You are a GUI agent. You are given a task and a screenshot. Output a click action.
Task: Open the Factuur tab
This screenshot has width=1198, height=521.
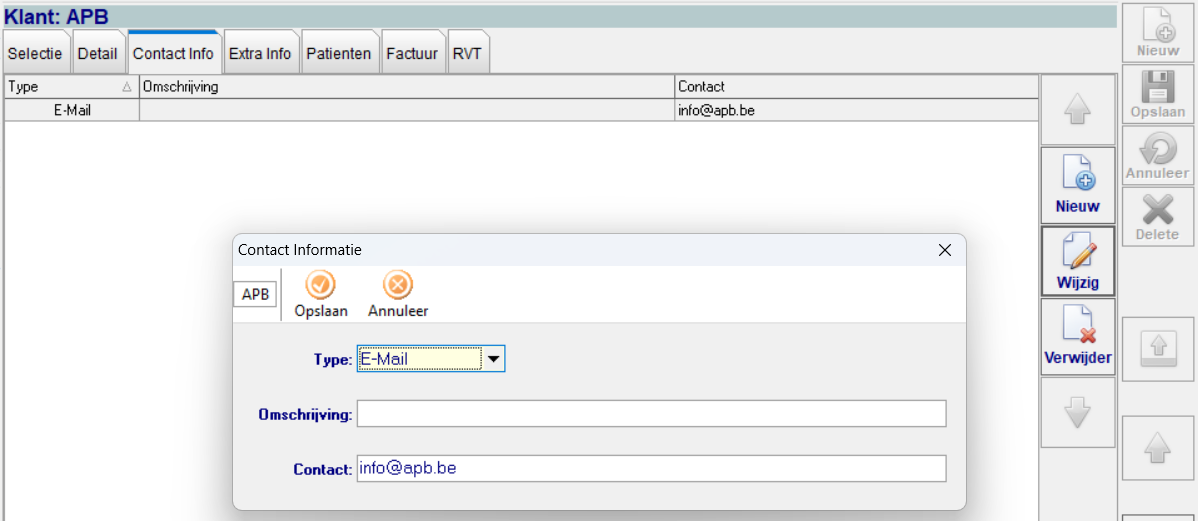(x=412, y=54)
